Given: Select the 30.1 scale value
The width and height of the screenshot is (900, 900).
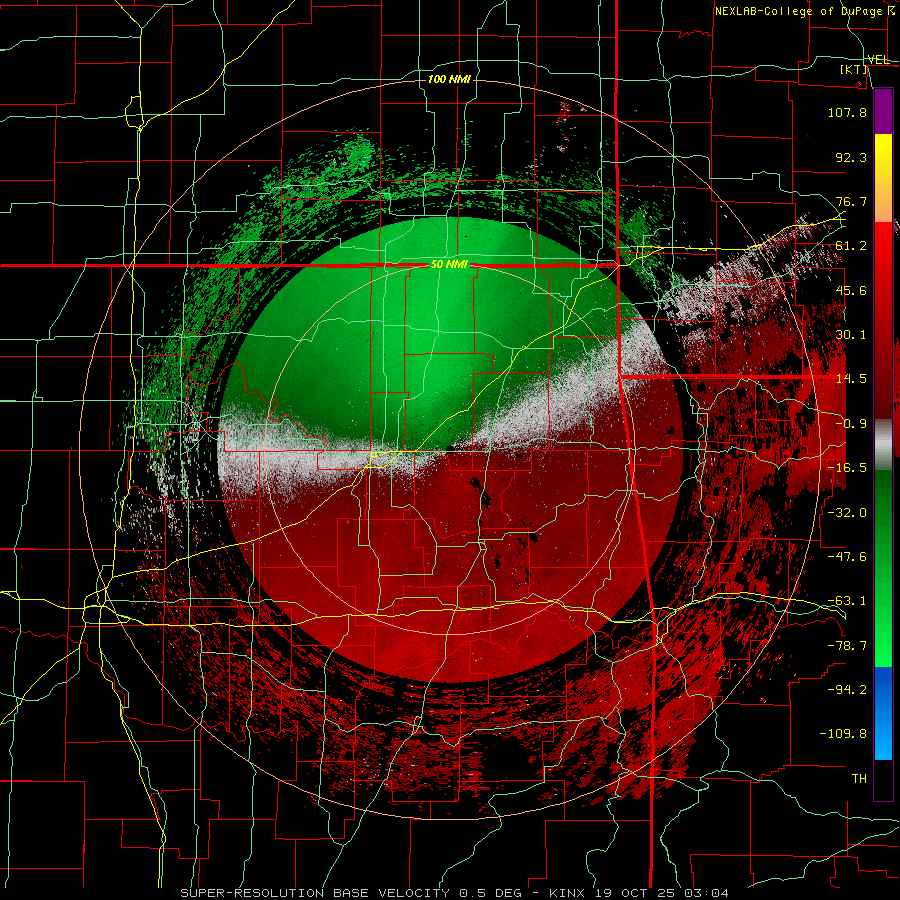Looking at the screenshot, I should [x=851, y=335].
